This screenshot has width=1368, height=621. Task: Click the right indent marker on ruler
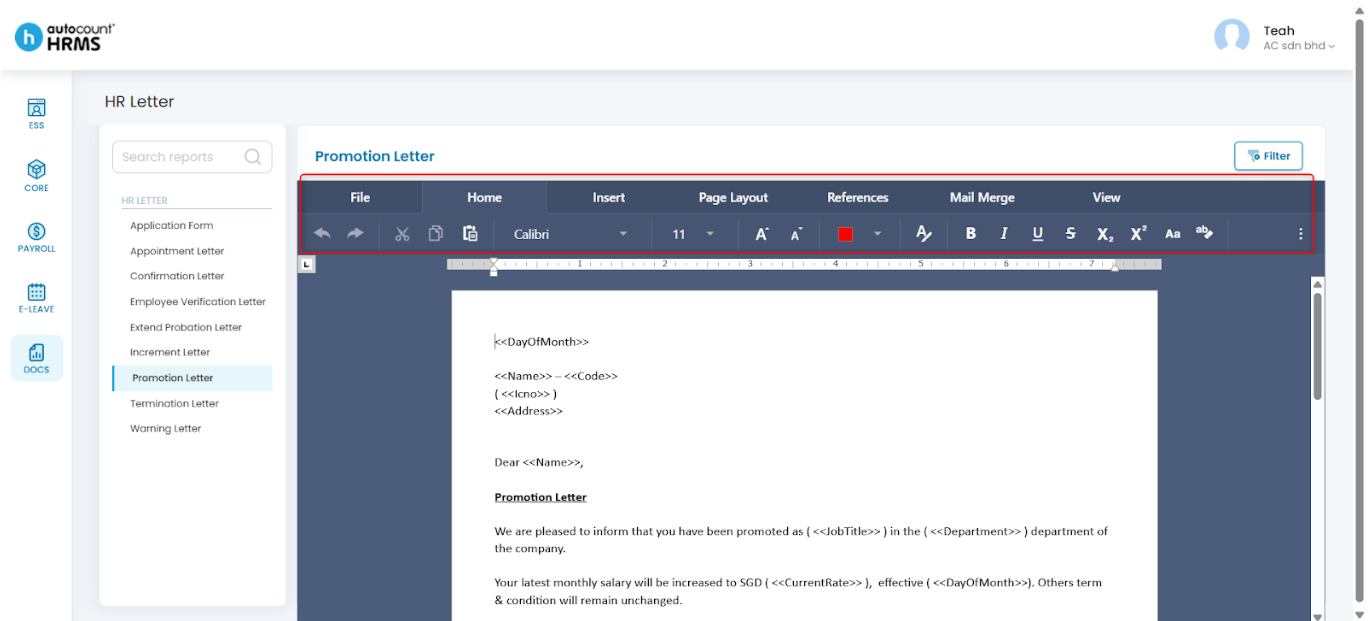[1115, 267]
